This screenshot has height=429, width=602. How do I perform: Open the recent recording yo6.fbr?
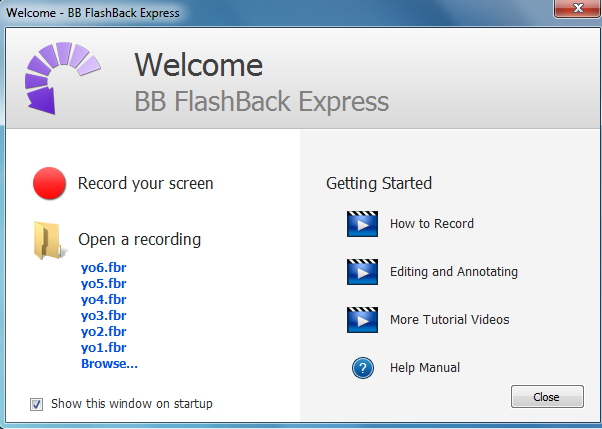click(104, 267)
